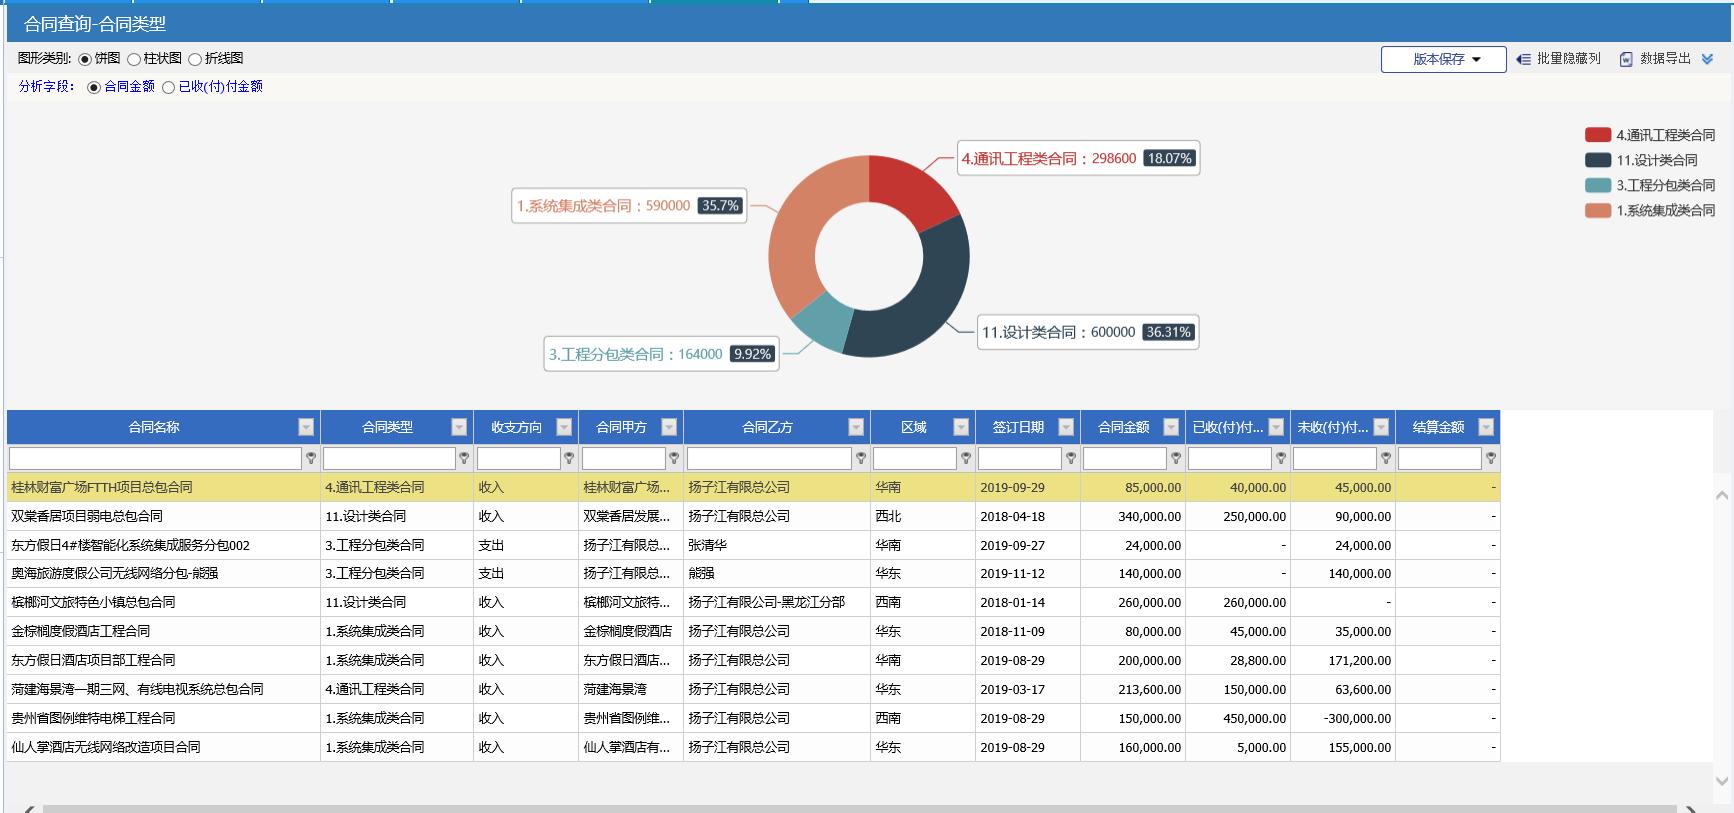Click filter icon under 区域 column

[966, 458]
